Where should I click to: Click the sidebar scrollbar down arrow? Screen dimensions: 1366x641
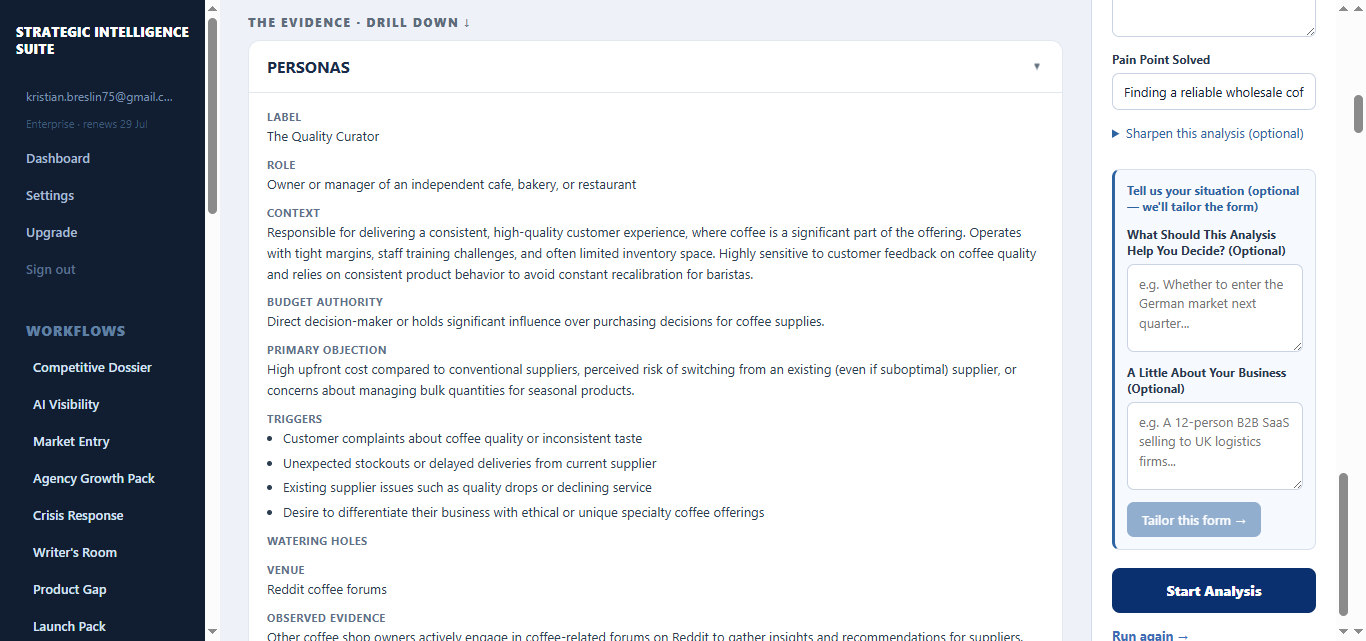[212, 632]
